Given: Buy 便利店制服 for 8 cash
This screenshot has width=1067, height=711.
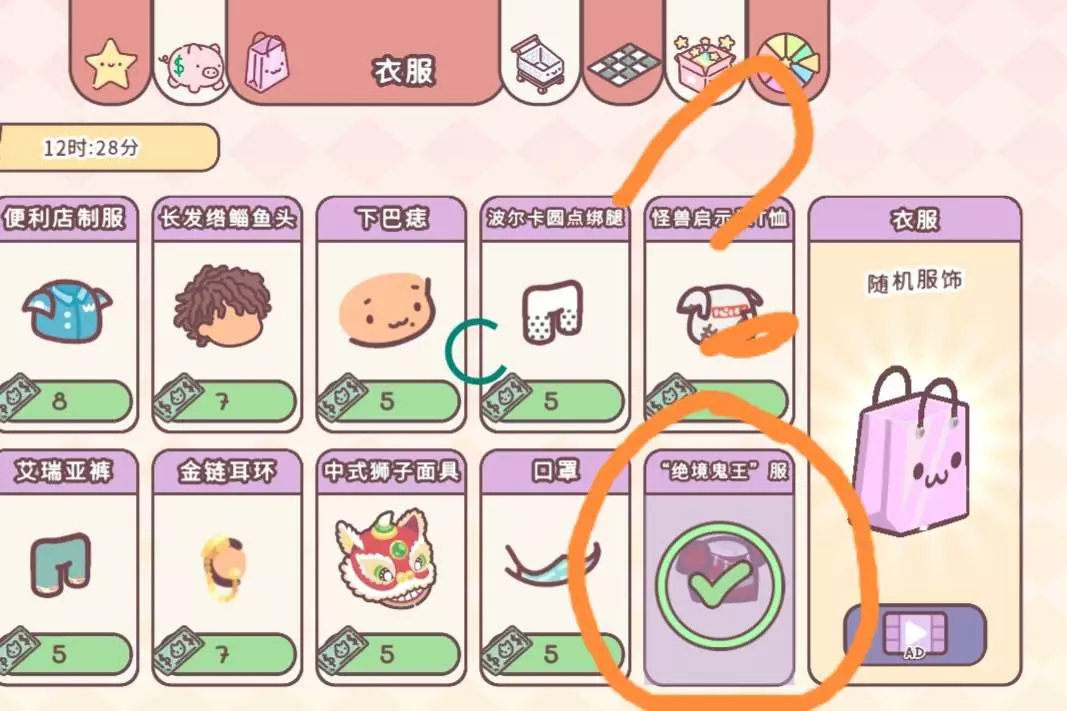Looking at the screenshot, I should tap(66, 400).
